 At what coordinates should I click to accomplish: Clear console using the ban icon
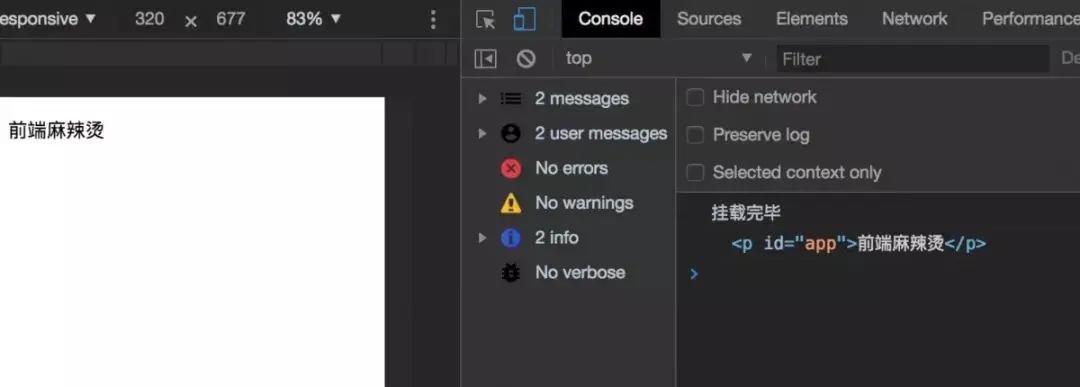pos(526,59)
